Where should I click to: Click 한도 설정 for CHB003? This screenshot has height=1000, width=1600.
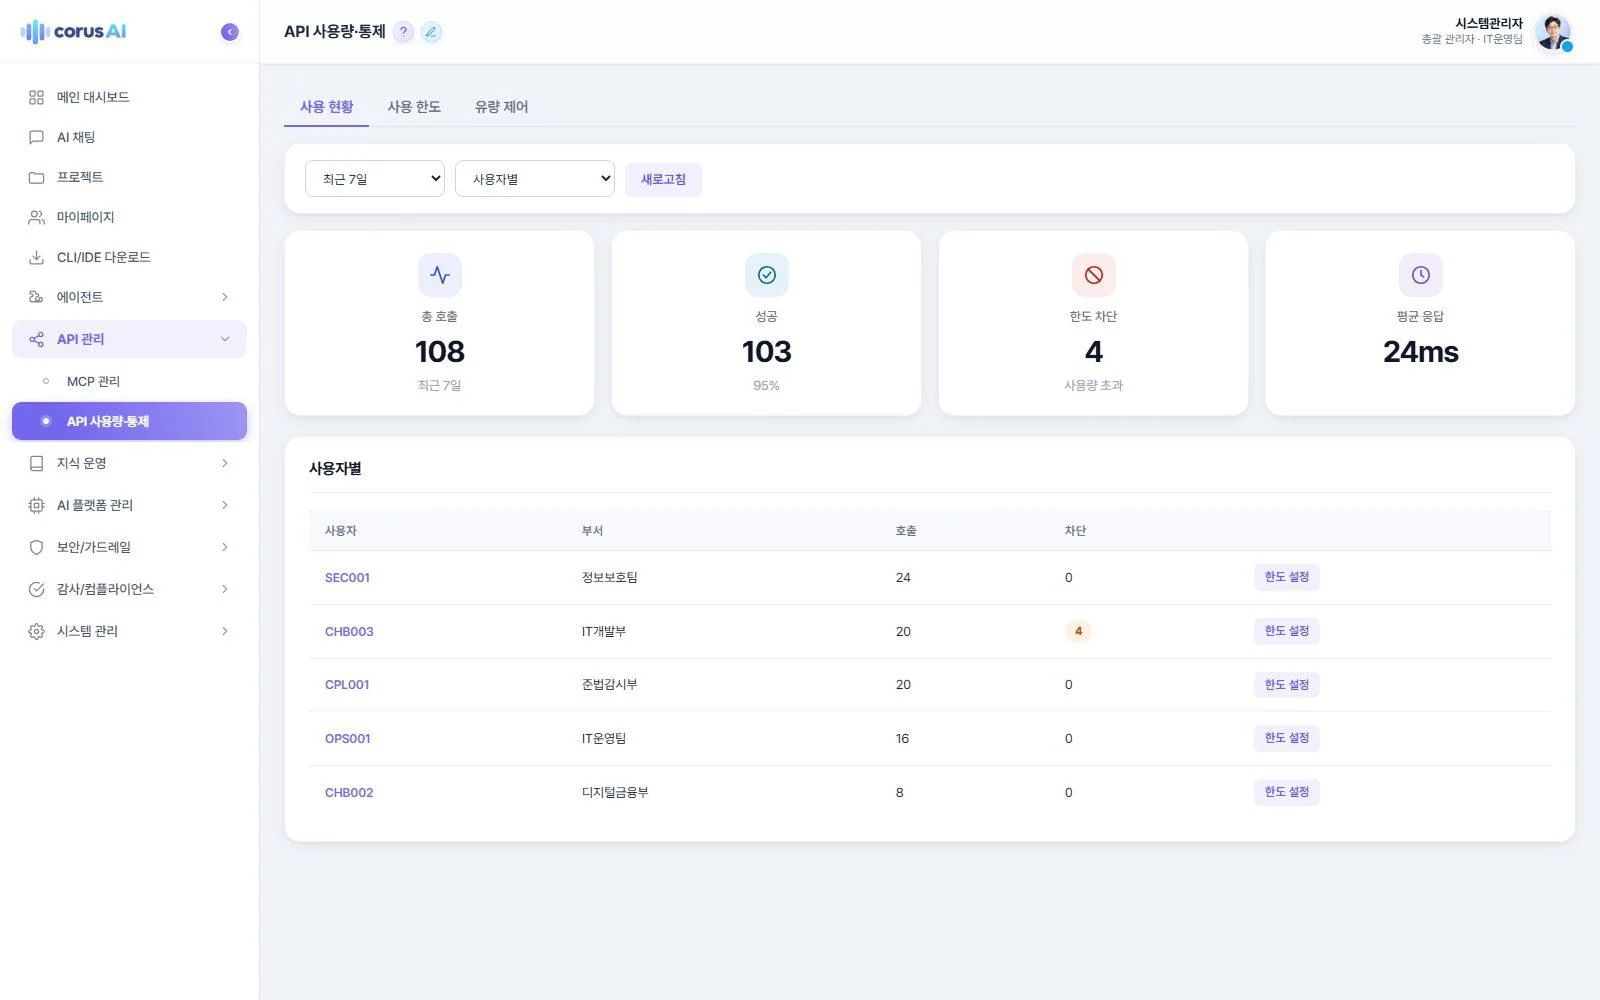pyautogui.click(x=1287, y=631)
